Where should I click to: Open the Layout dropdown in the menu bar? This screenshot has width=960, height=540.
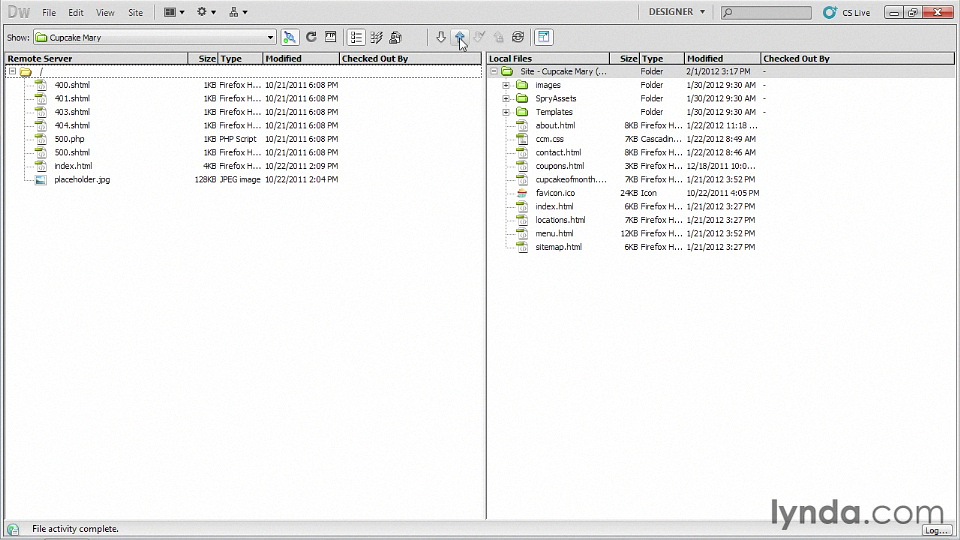174,12
